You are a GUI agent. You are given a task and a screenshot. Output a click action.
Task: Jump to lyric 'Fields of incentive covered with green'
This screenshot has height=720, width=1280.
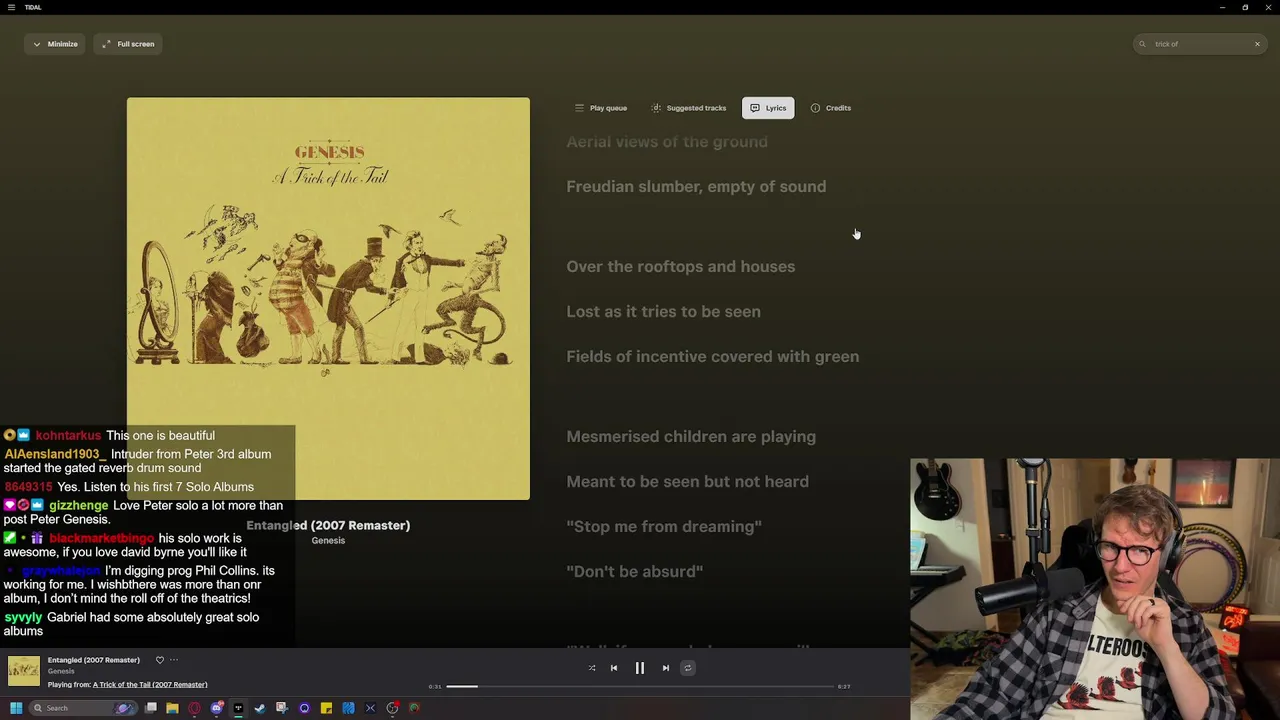(x=713, y=357)
